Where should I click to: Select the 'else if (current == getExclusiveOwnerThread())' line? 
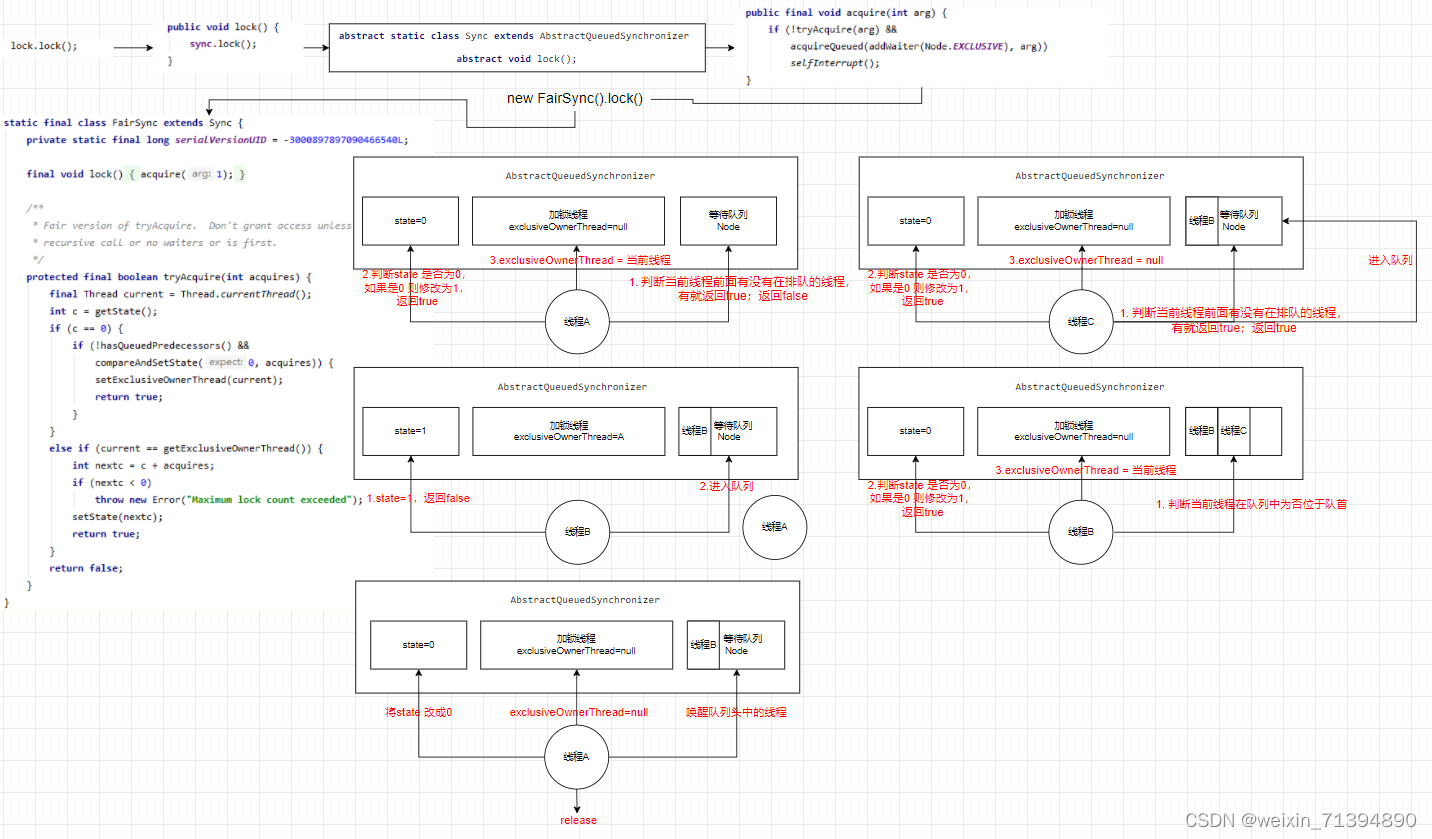click(186, 448)
